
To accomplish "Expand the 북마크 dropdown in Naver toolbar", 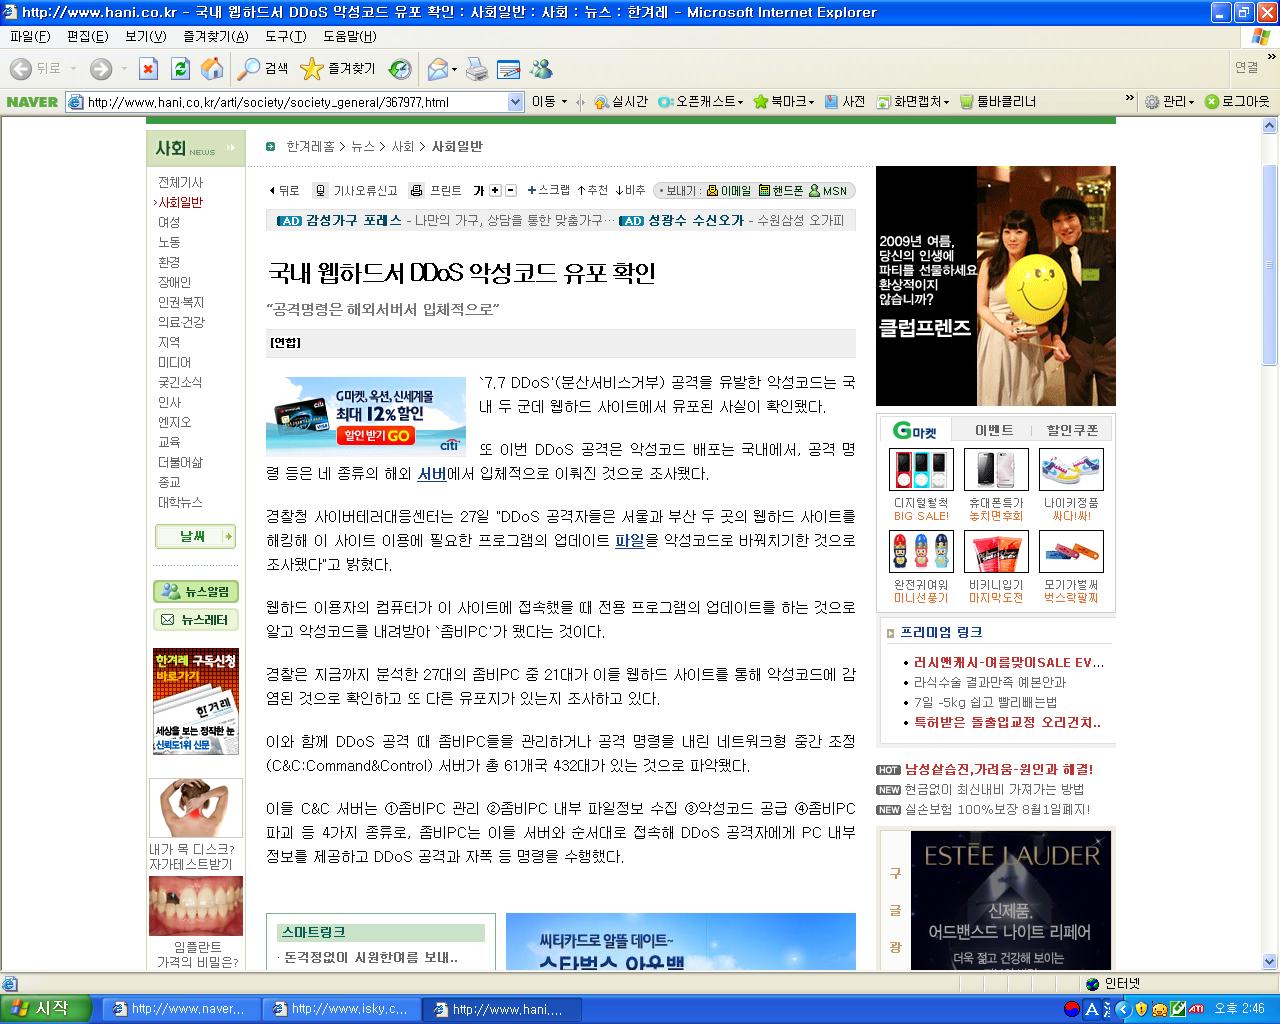I will [x=784, y=102].
